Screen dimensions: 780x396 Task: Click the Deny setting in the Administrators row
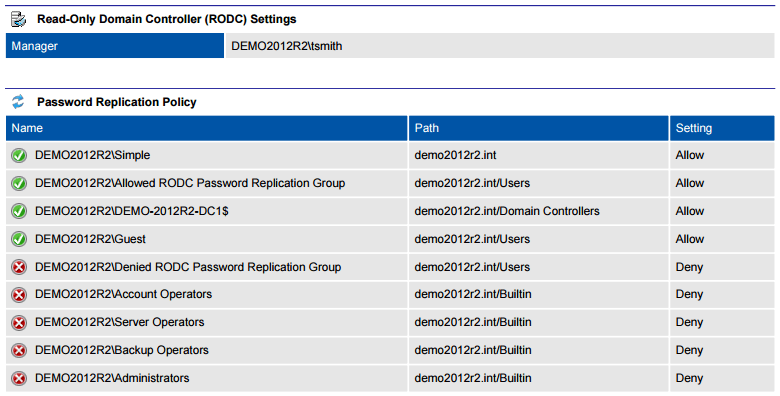point(689,379)
